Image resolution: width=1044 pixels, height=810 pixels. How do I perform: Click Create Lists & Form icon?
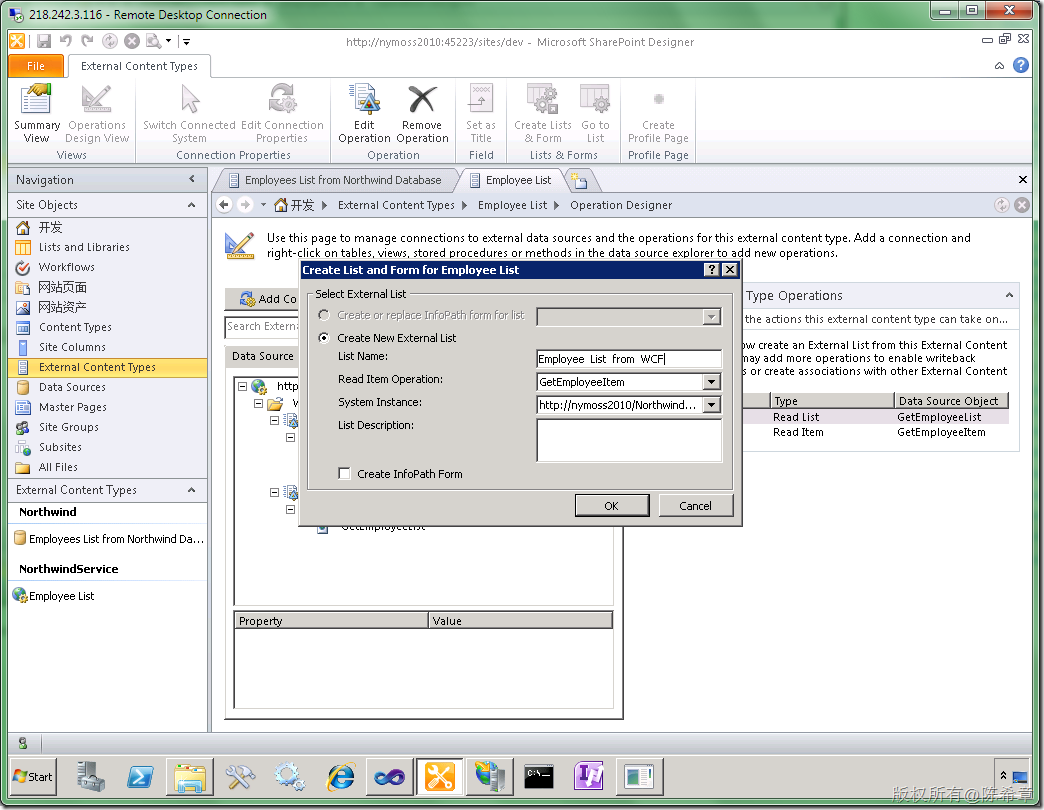click(x=543, y=114)
